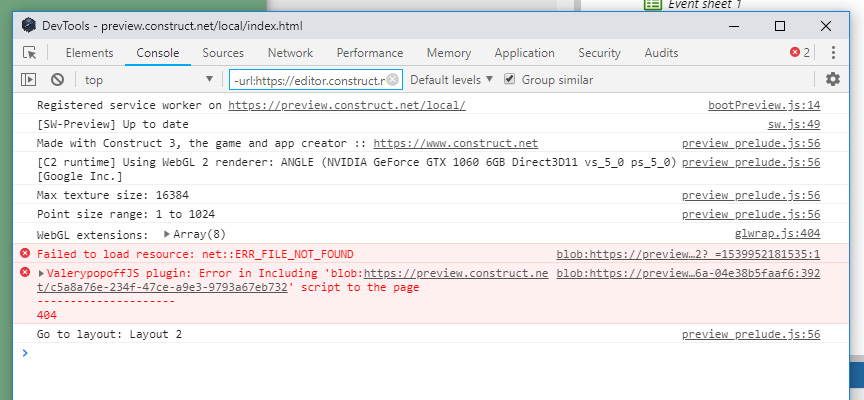Viewport: 864px width, 400px height.
Task: Click '[SW-Preview] Up to date' message
Action: [112, 125]
